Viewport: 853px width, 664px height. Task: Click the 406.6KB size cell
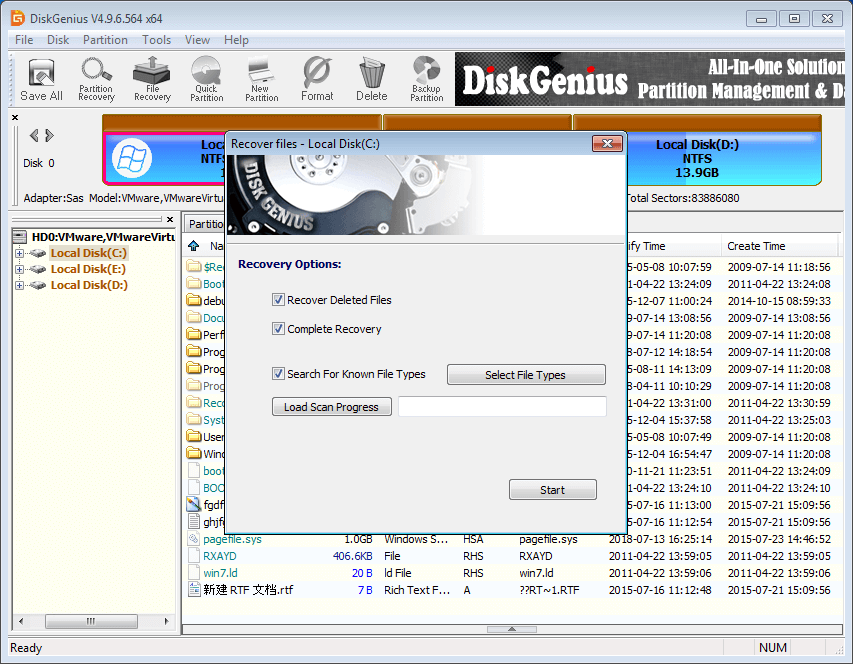point(353,556)
